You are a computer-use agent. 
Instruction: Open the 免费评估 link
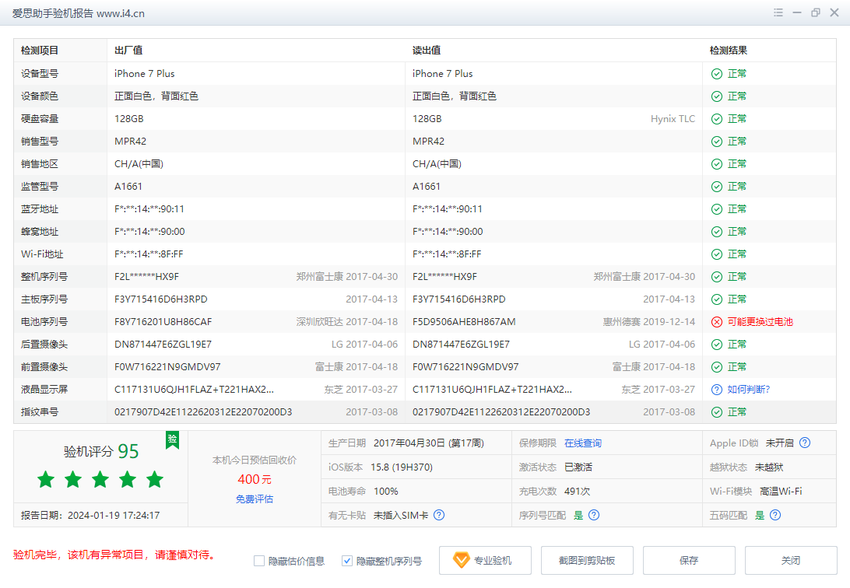pos(254,499)
